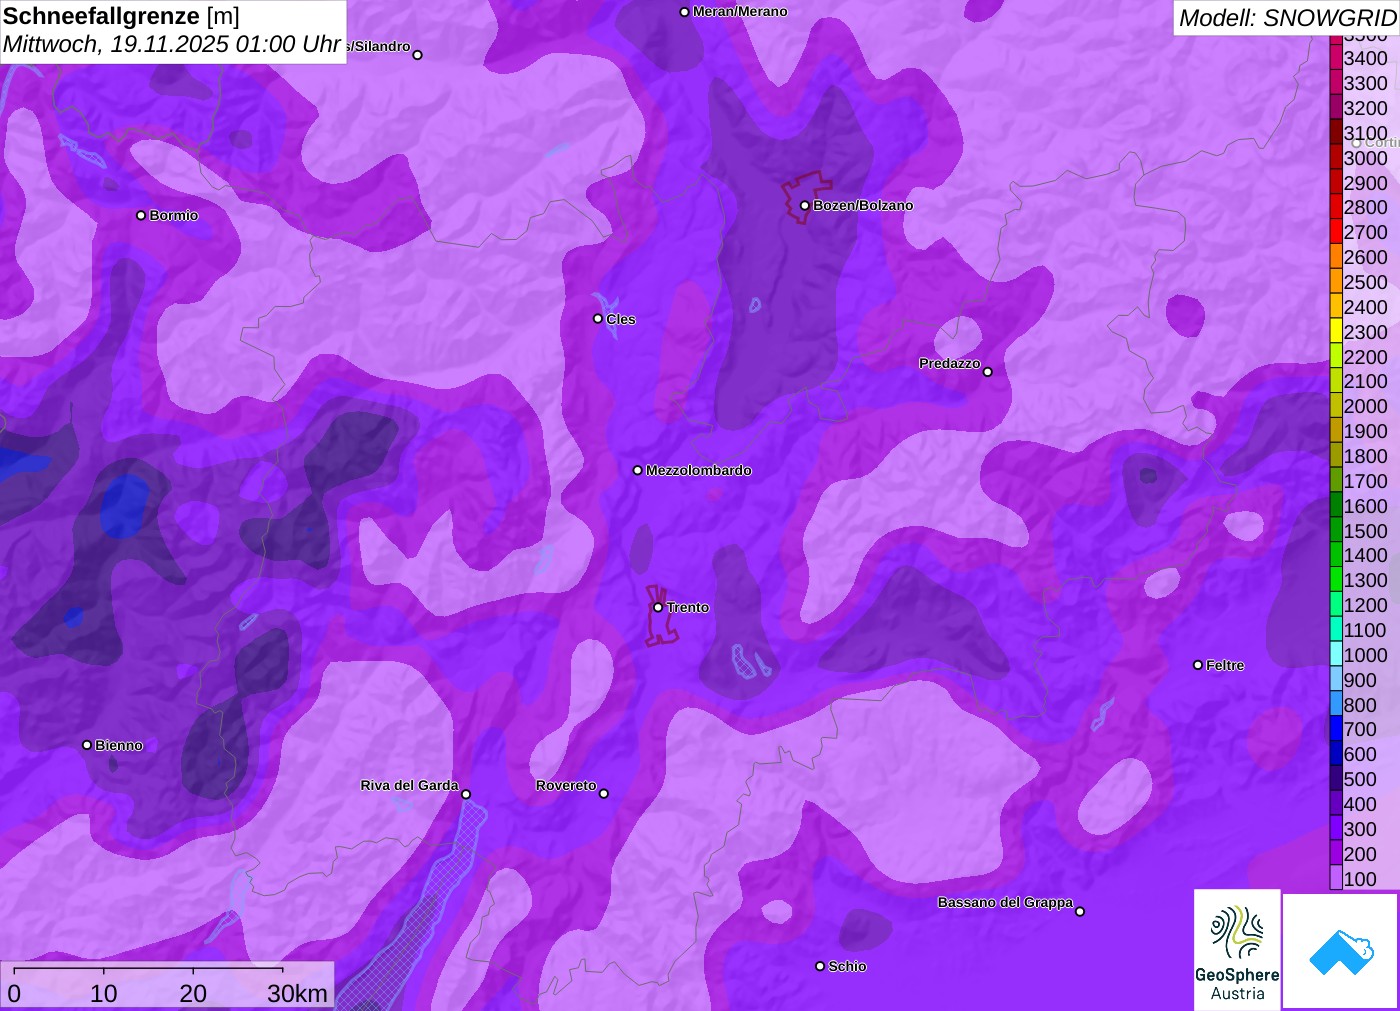Screen dimensions: 1400x1011
Task: Click the 500 legend value
Action: click(1360, 779)
